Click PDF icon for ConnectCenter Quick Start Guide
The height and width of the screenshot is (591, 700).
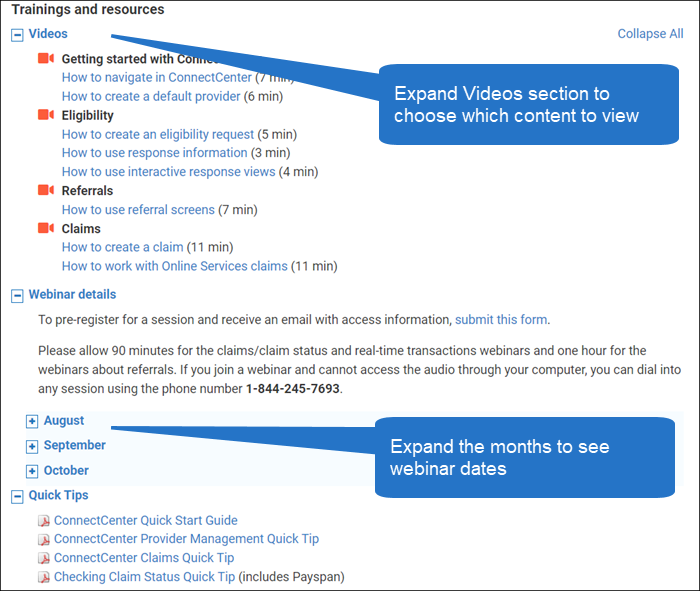pyautogui.click(x=44, y=521)
